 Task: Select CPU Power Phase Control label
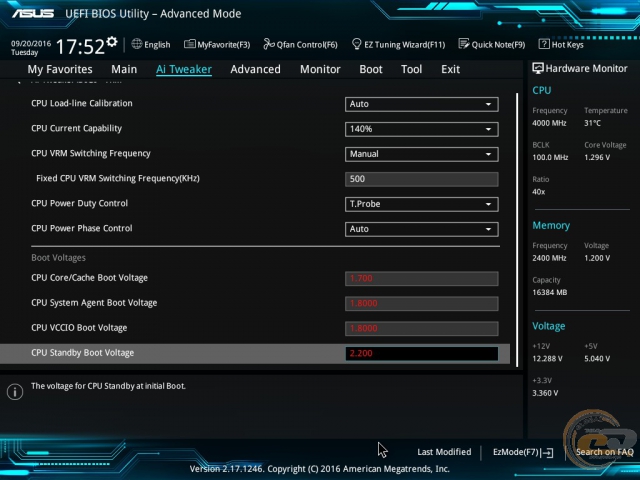click(x=82, y=228)
